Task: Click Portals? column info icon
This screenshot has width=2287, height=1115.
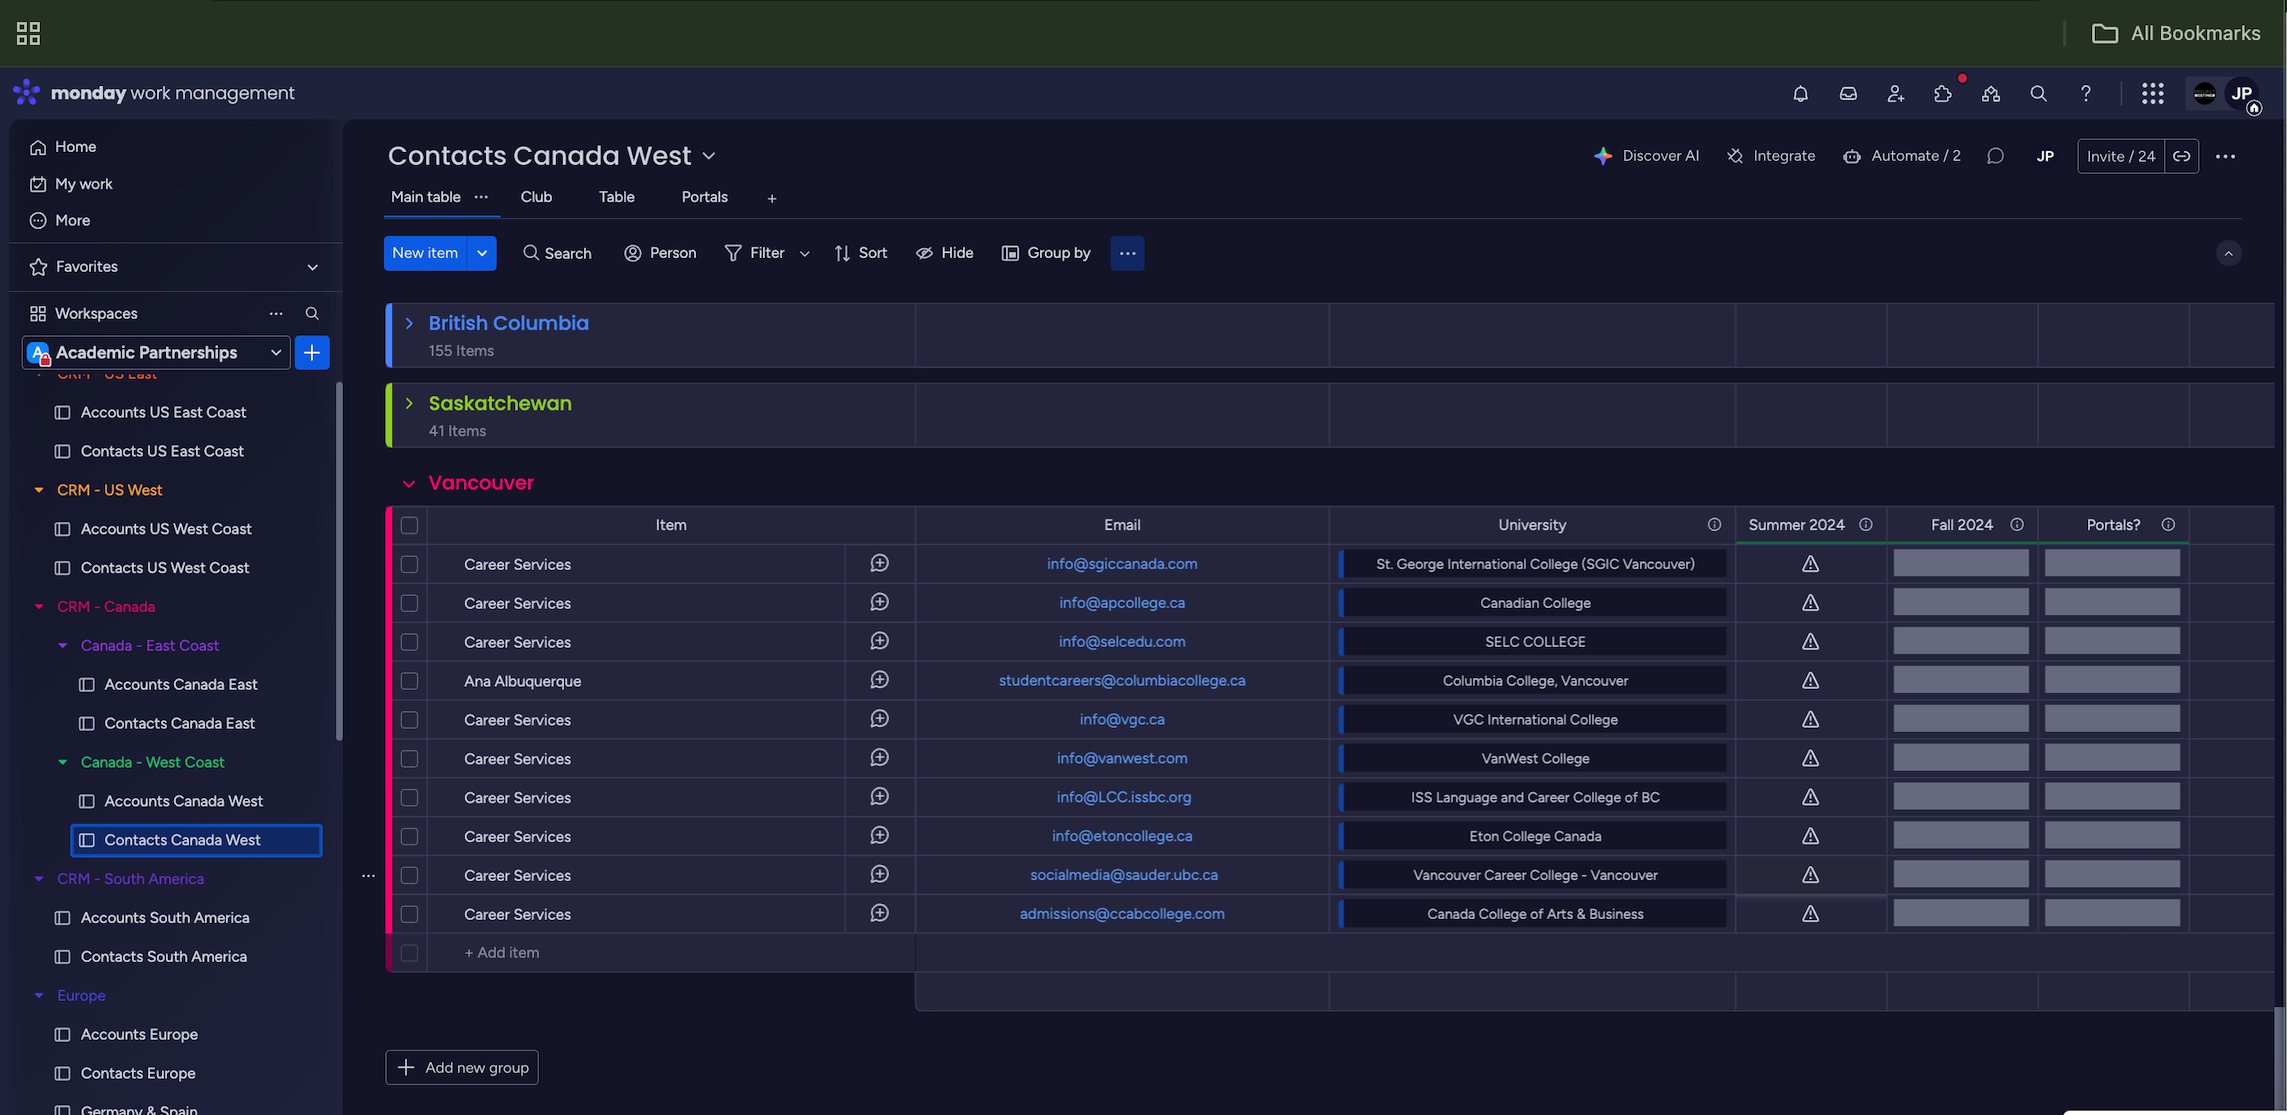Action: coord(2167,525)
